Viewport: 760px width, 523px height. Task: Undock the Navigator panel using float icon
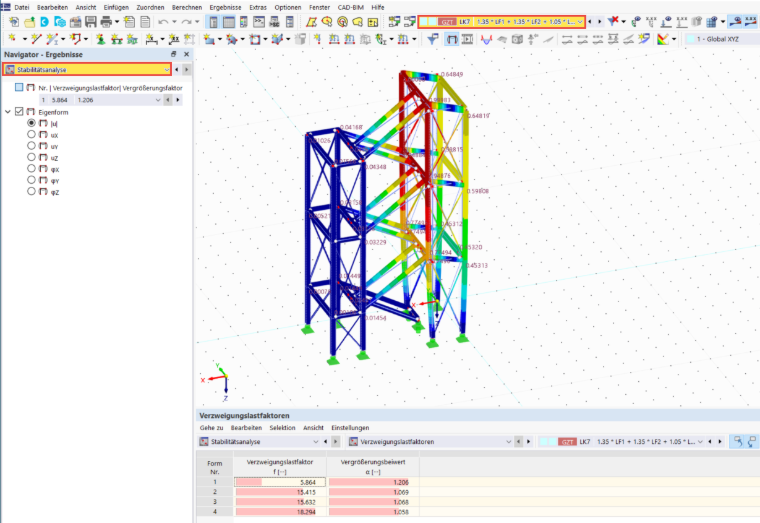tap(174, 54)
